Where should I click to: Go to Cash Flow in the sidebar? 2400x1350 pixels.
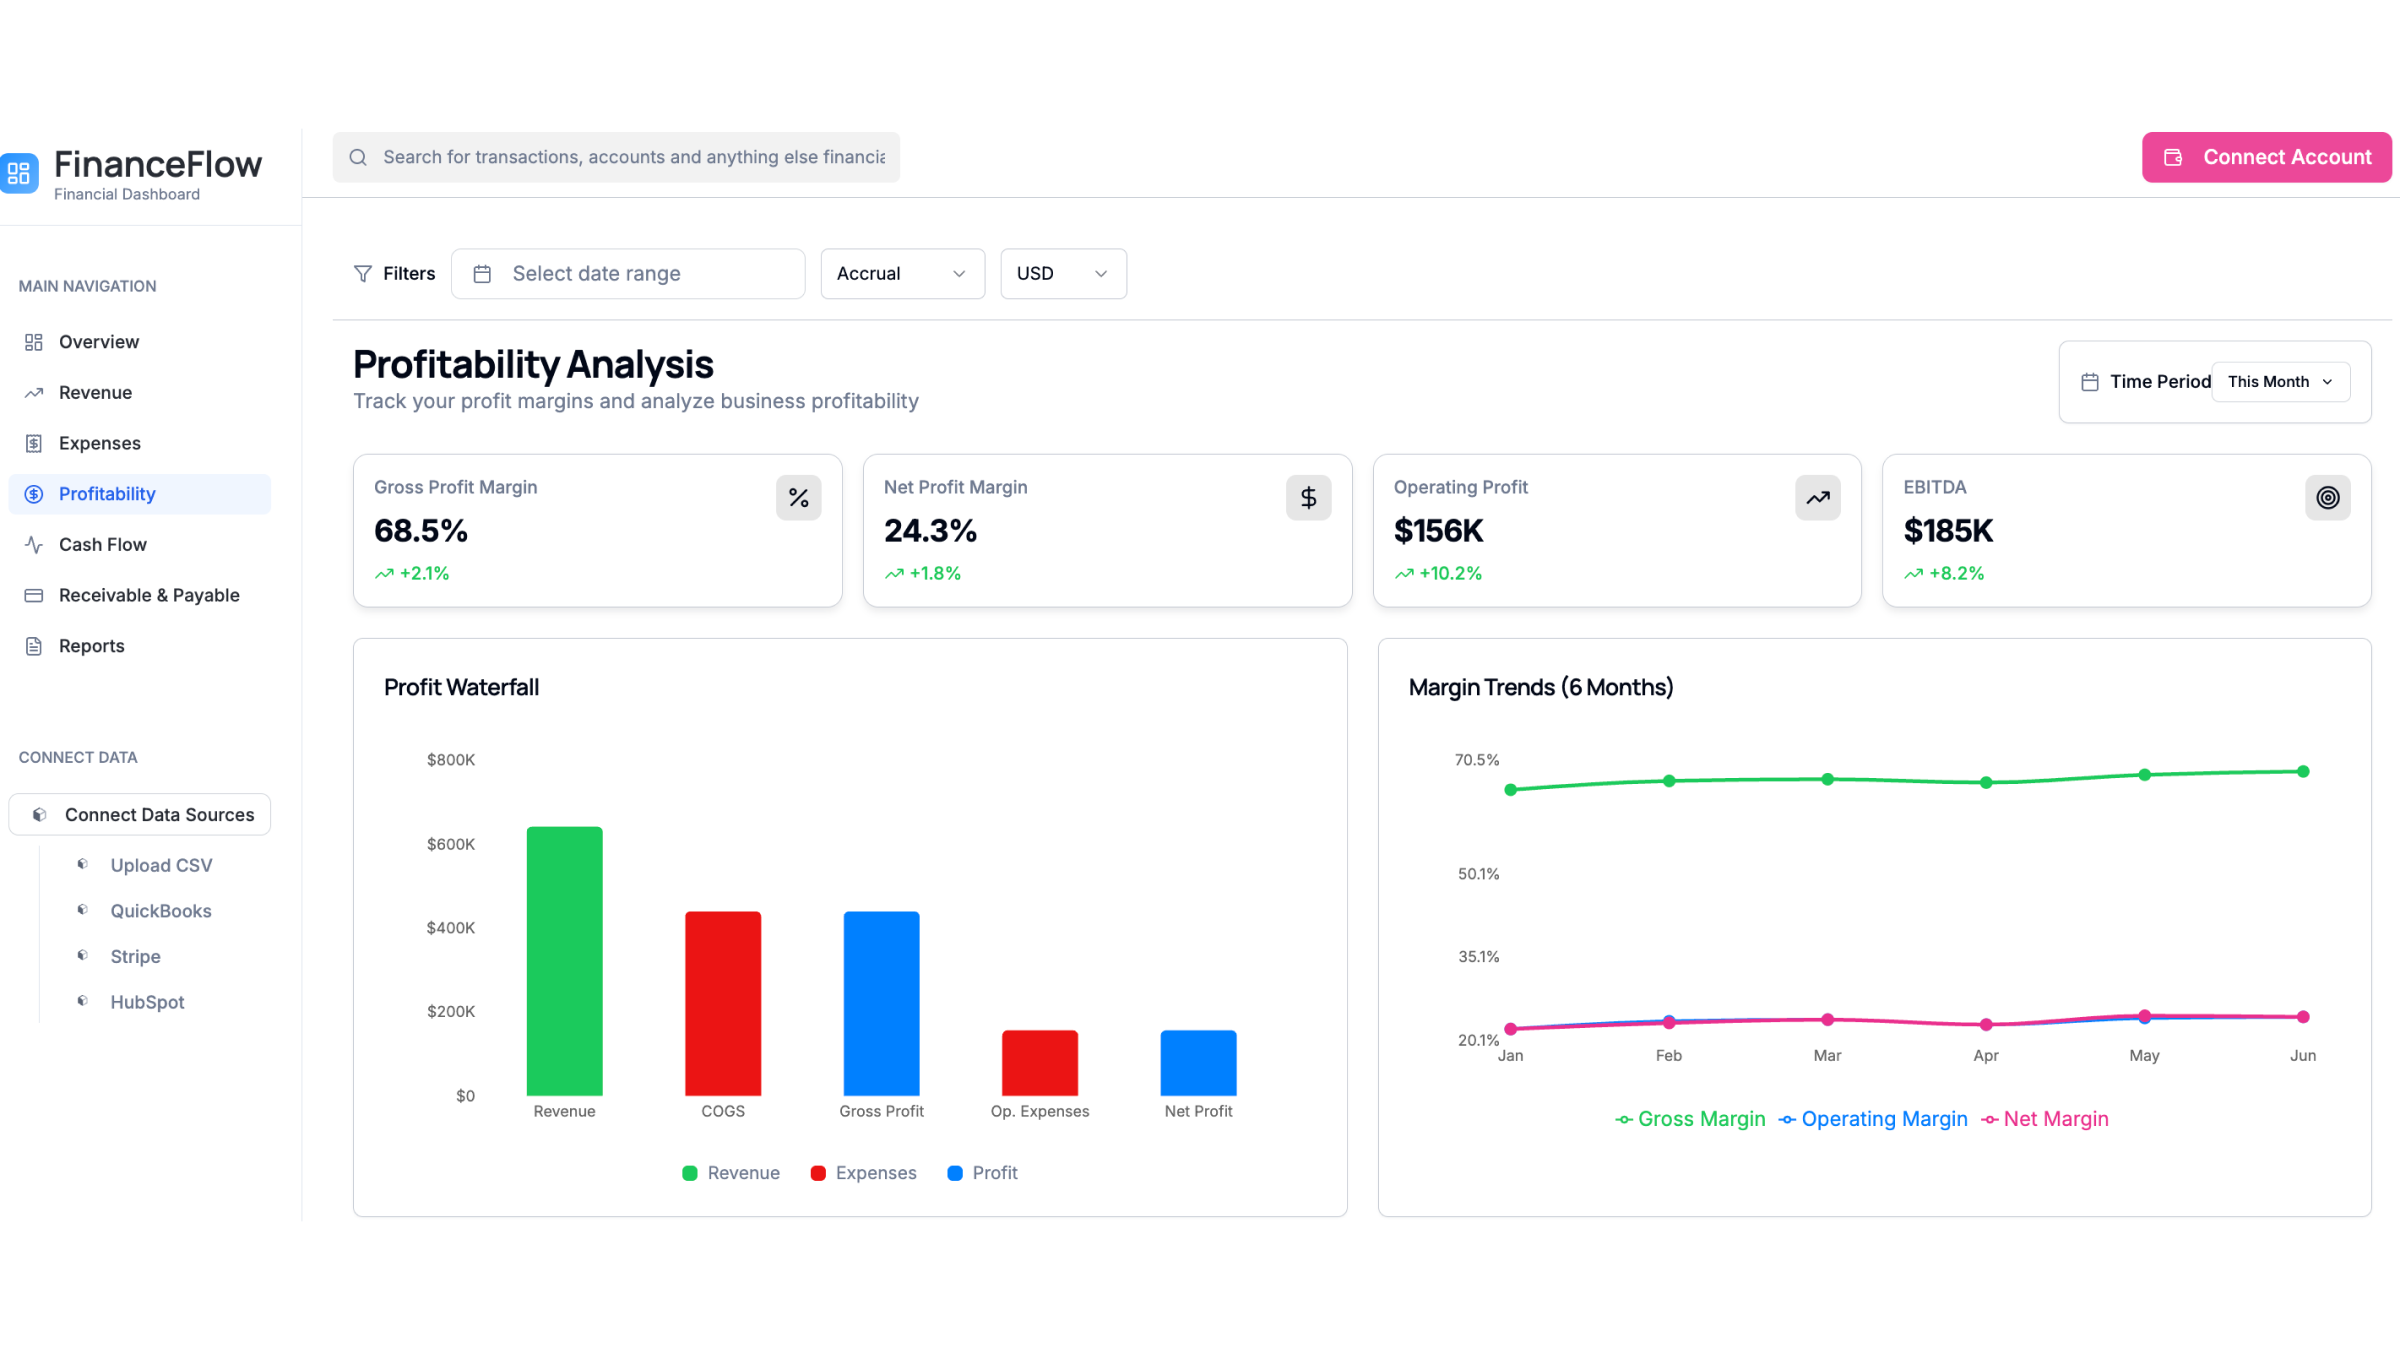coord(102,544)
